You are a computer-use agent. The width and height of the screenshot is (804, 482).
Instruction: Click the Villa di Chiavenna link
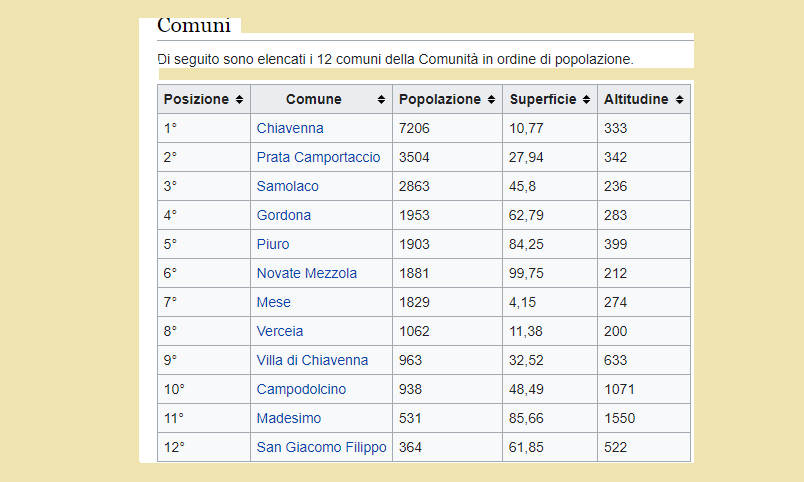click(x=312, y=360)
